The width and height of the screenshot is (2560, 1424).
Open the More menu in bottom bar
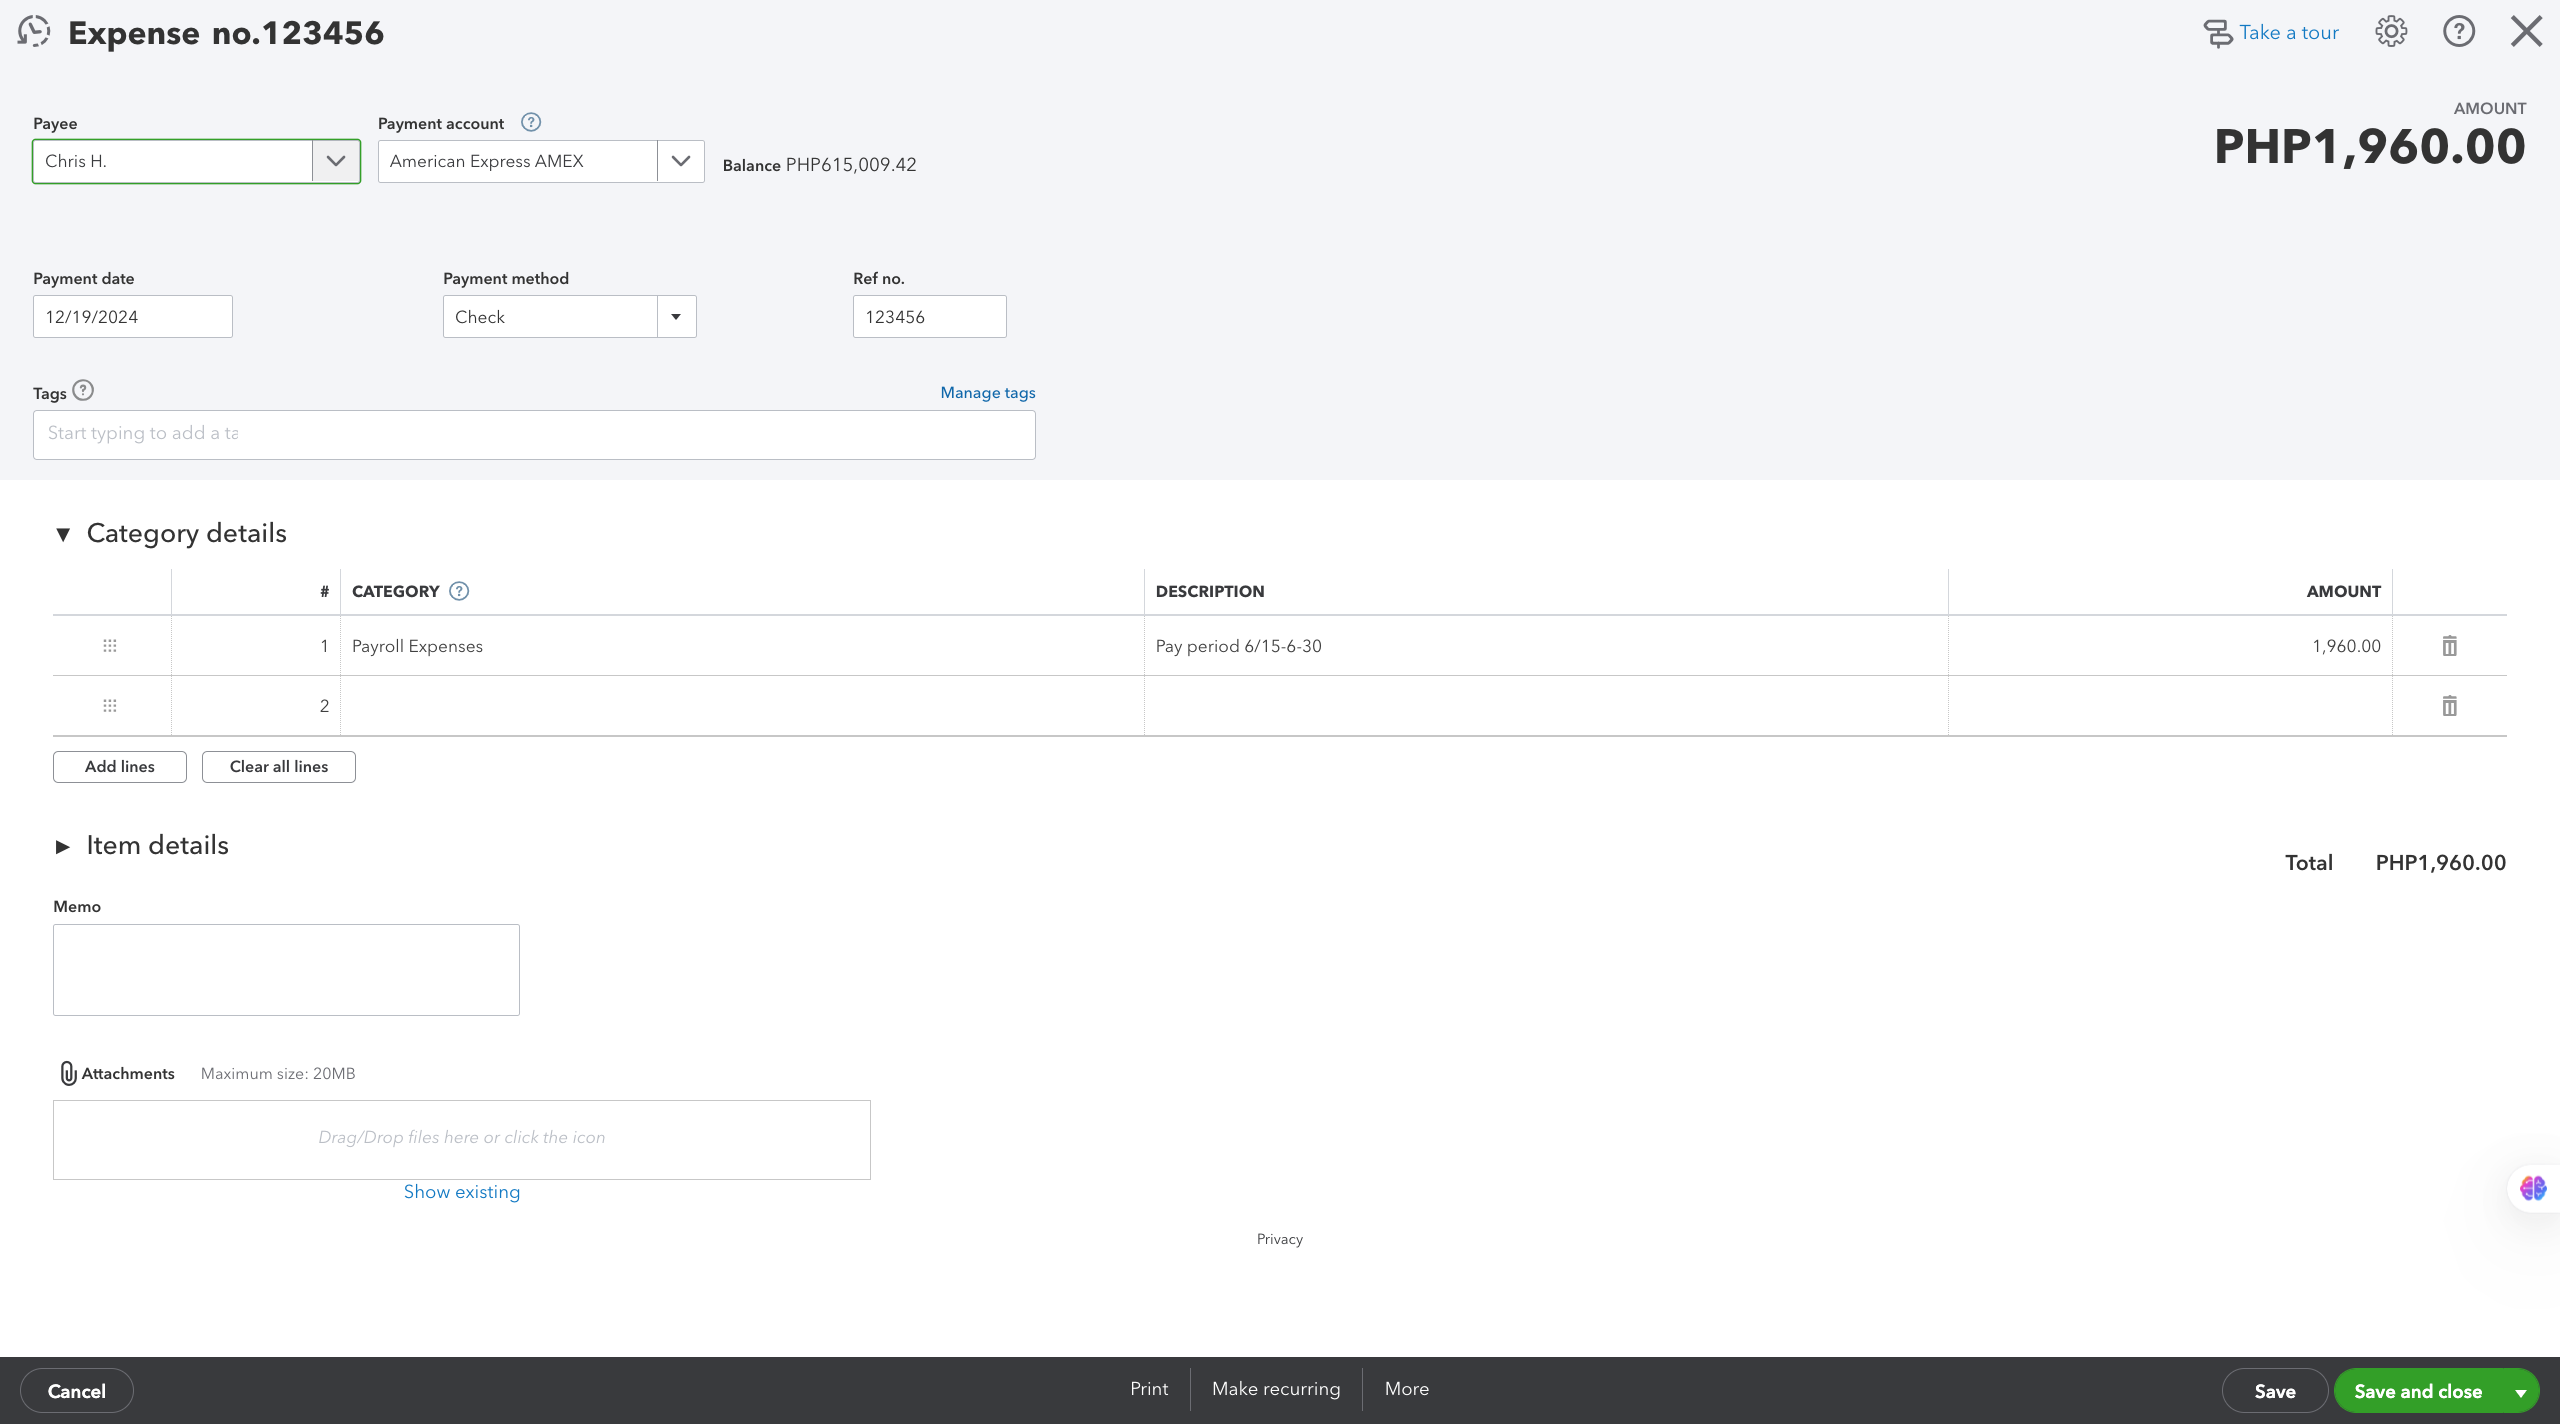(1406, 1389)
